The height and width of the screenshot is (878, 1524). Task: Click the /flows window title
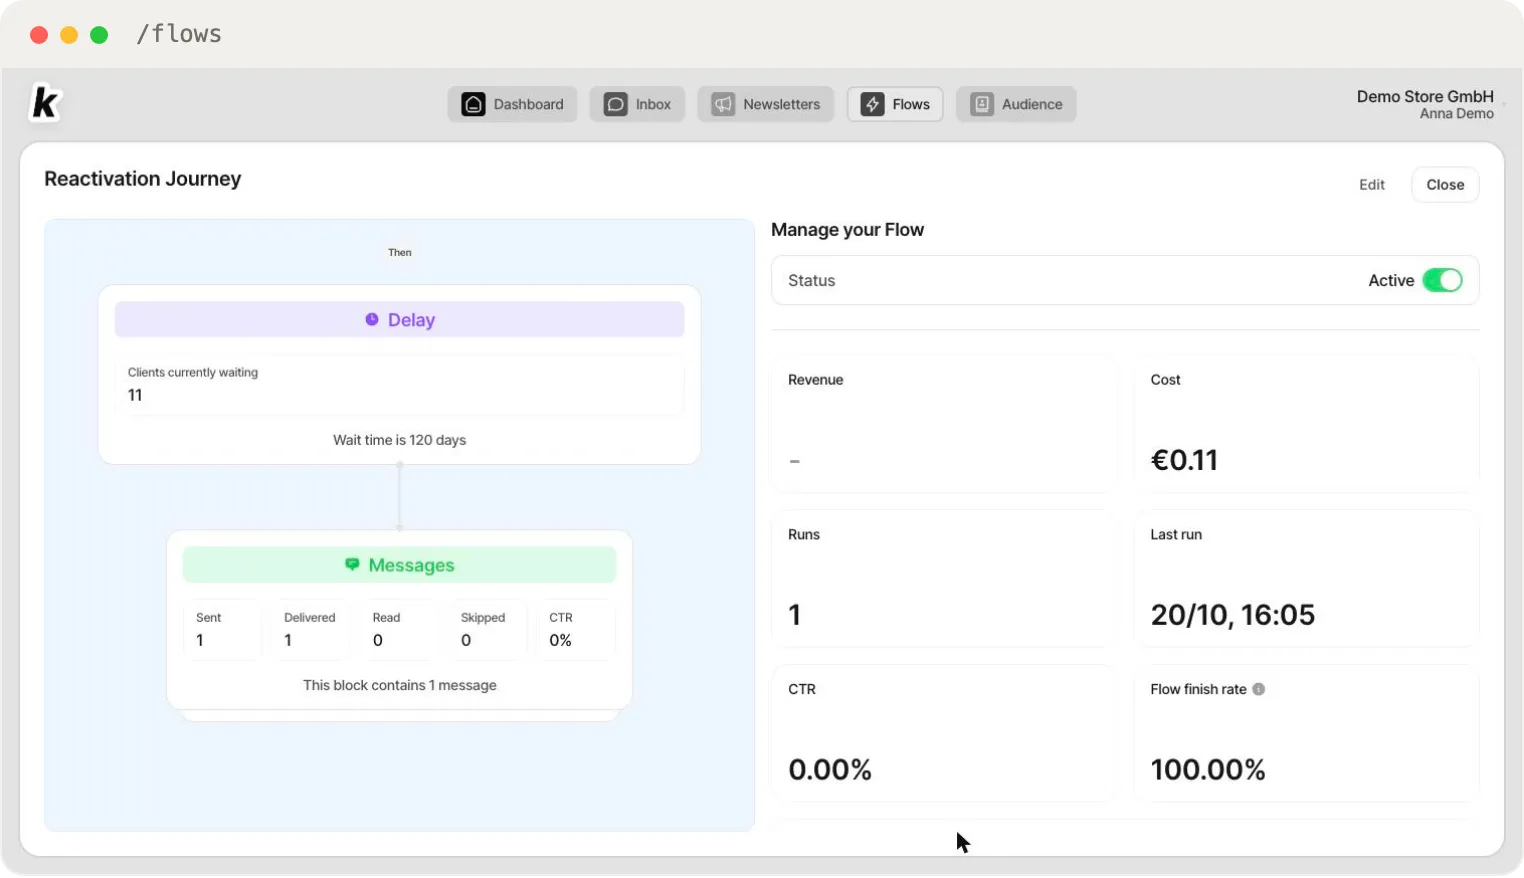pyautogui.click(x=179, y=34)
